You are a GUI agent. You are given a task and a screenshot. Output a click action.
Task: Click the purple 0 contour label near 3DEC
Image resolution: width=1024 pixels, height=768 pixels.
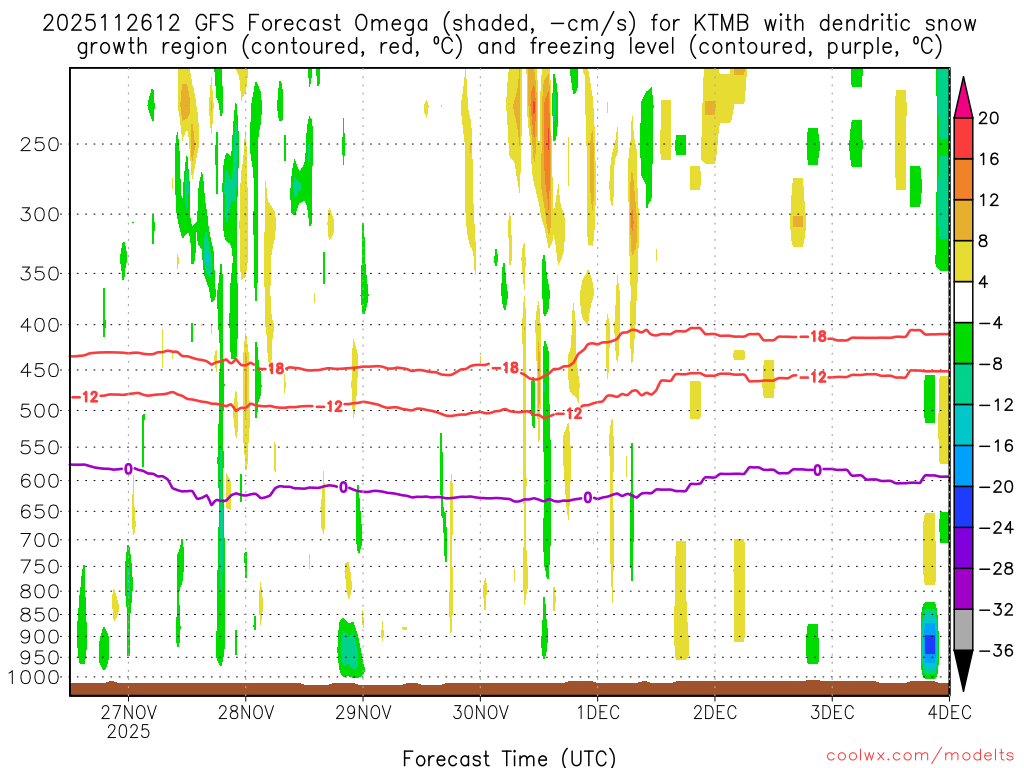[x=817, y=470]
